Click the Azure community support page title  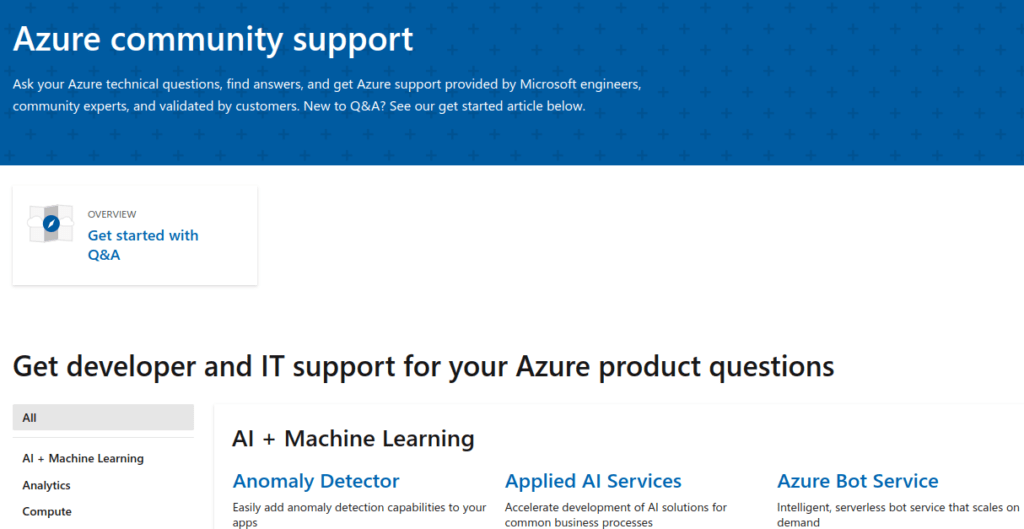(x=213, y=39)
